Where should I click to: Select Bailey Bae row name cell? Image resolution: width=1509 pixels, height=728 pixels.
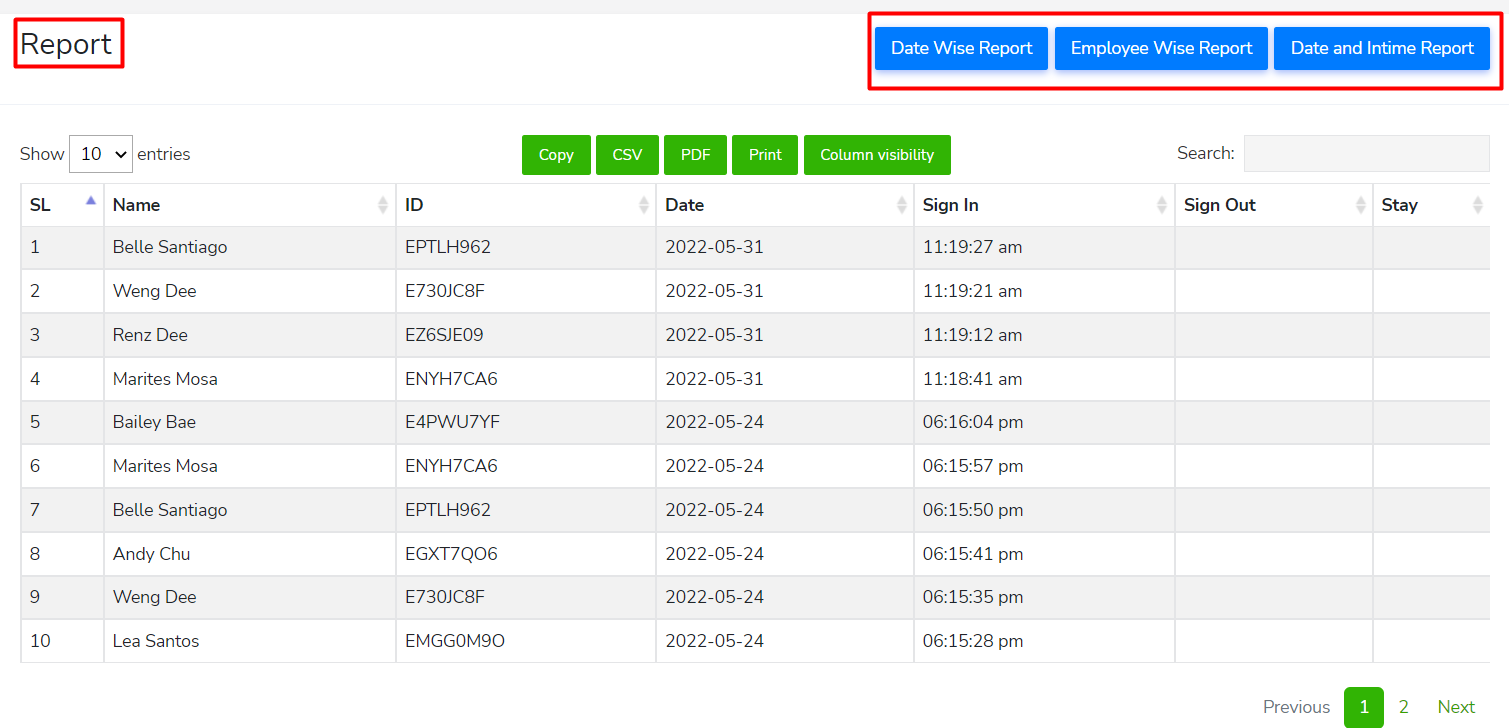coord(154,422)
